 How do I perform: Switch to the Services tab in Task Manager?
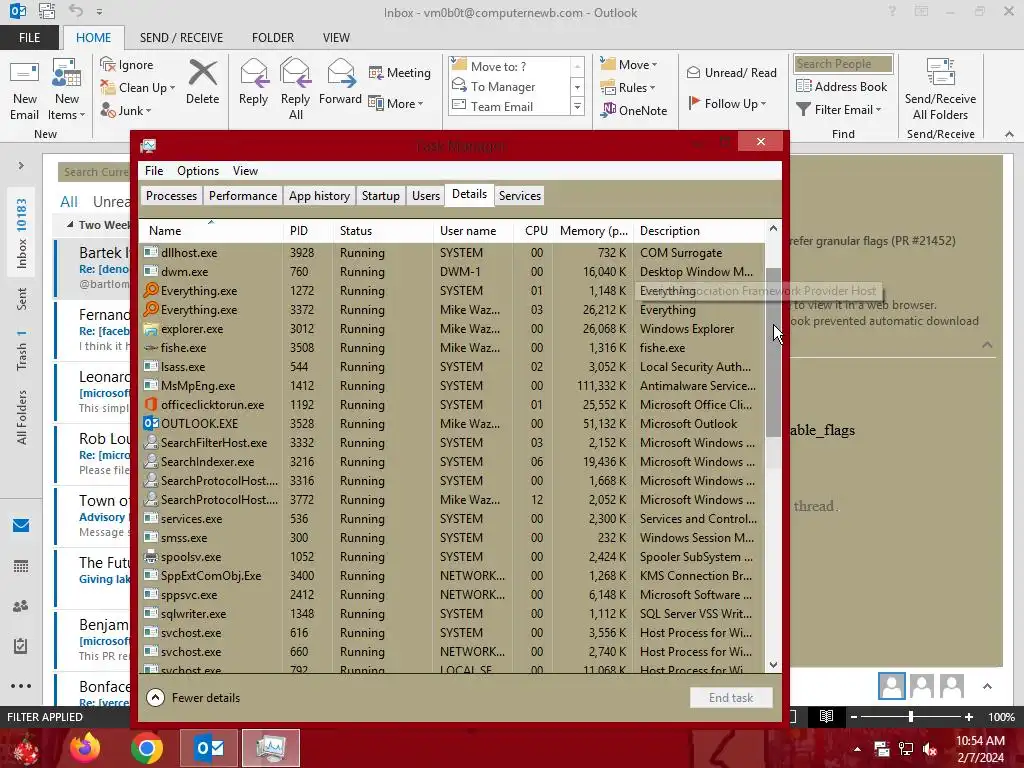click(520, 195)
